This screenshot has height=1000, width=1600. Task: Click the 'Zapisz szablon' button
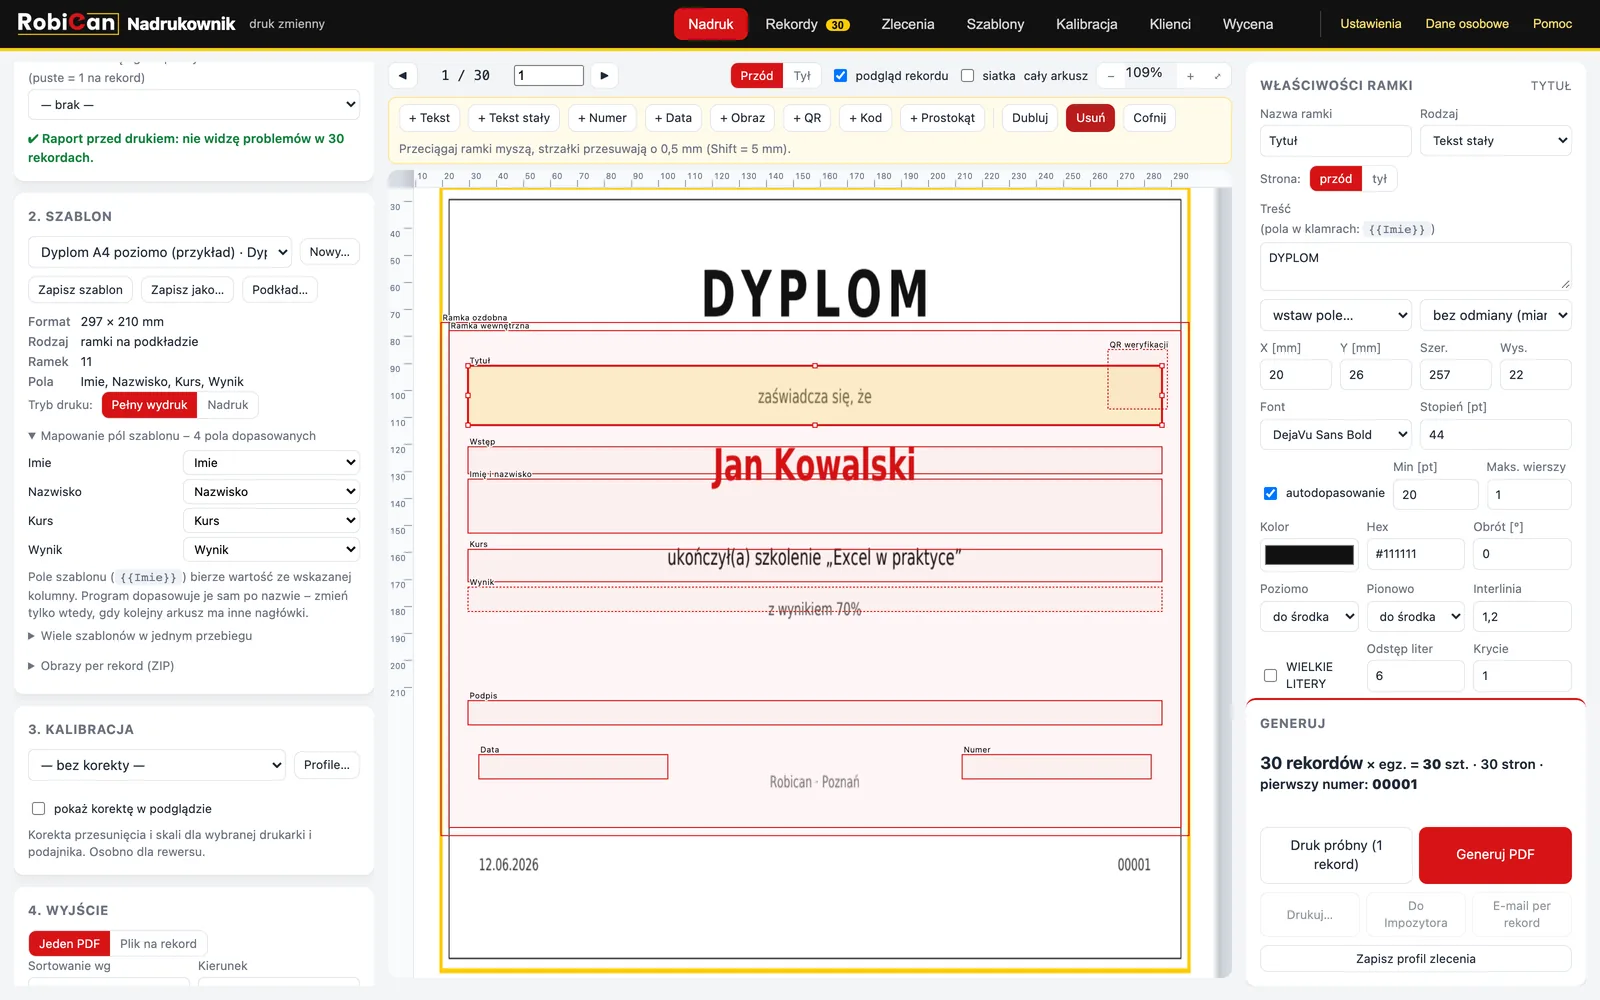[80, 290]
